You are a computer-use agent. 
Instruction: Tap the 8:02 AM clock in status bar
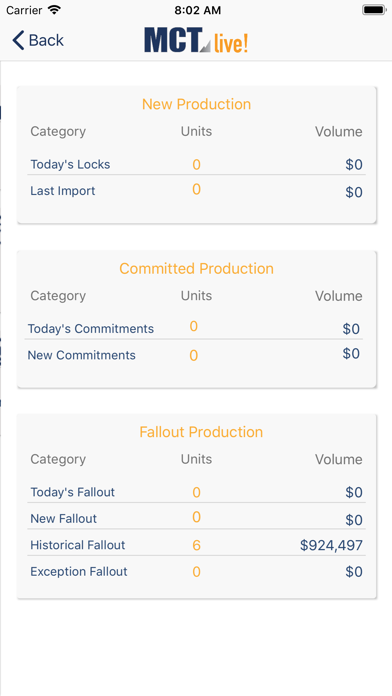[x=198, y=10]
